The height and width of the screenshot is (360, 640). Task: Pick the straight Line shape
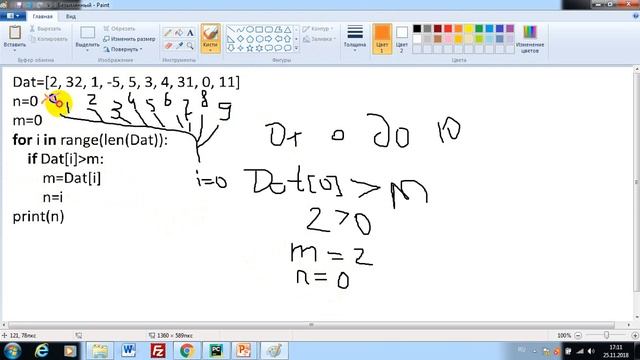pos(231,29)
